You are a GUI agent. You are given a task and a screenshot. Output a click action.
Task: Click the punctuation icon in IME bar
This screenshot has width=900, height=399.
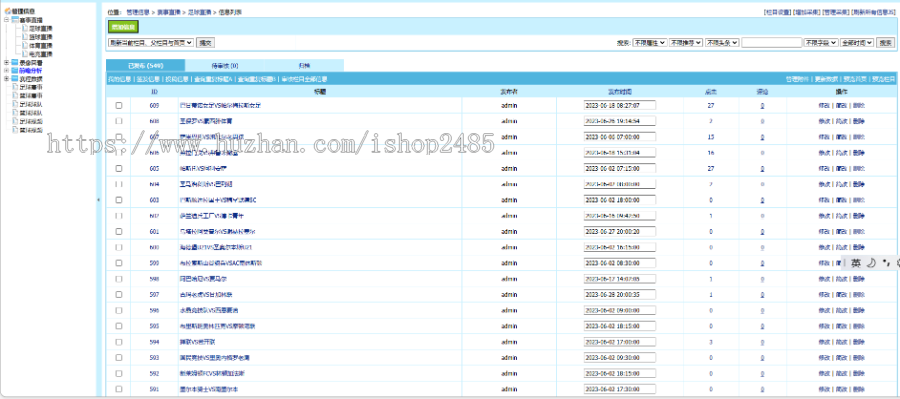tap(886, 263)
